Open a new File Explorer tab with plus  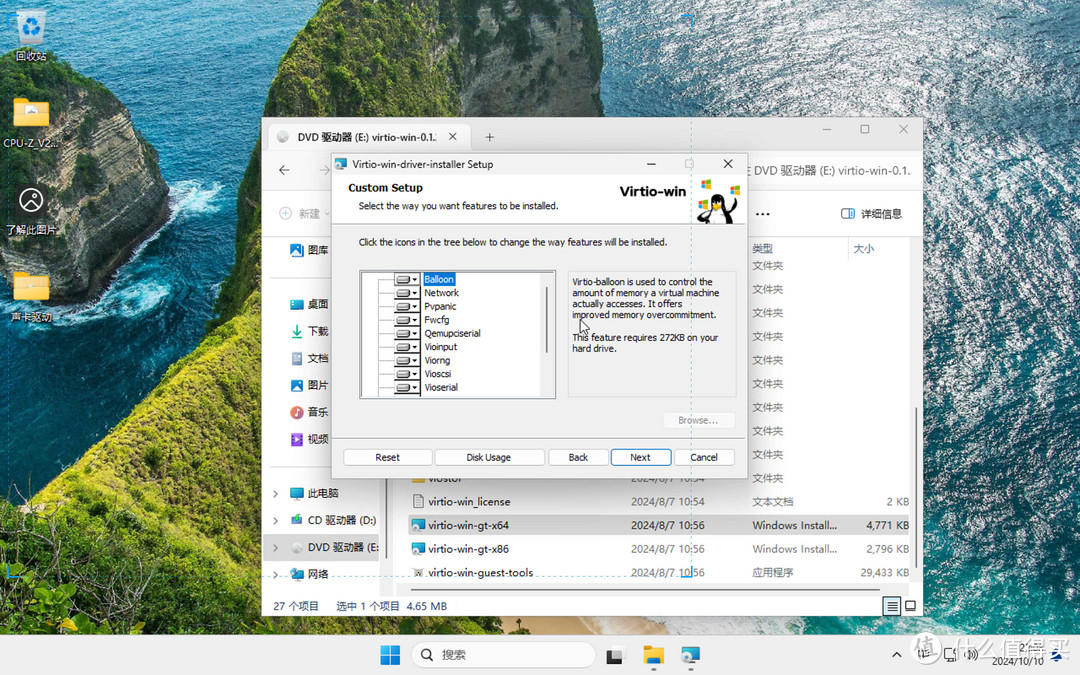(x=489, y=136)
